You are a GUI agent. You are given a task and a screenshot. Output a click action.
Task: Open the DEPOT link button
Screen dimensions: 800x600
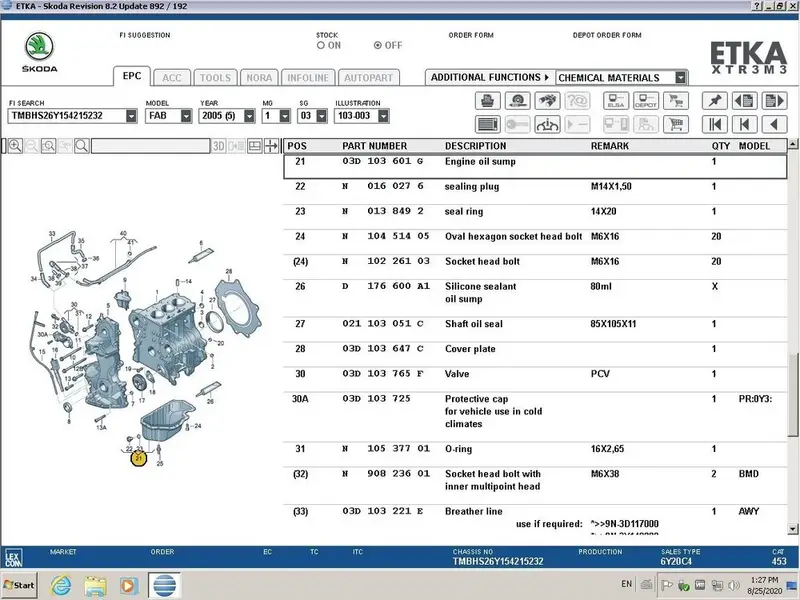[646, 101]
